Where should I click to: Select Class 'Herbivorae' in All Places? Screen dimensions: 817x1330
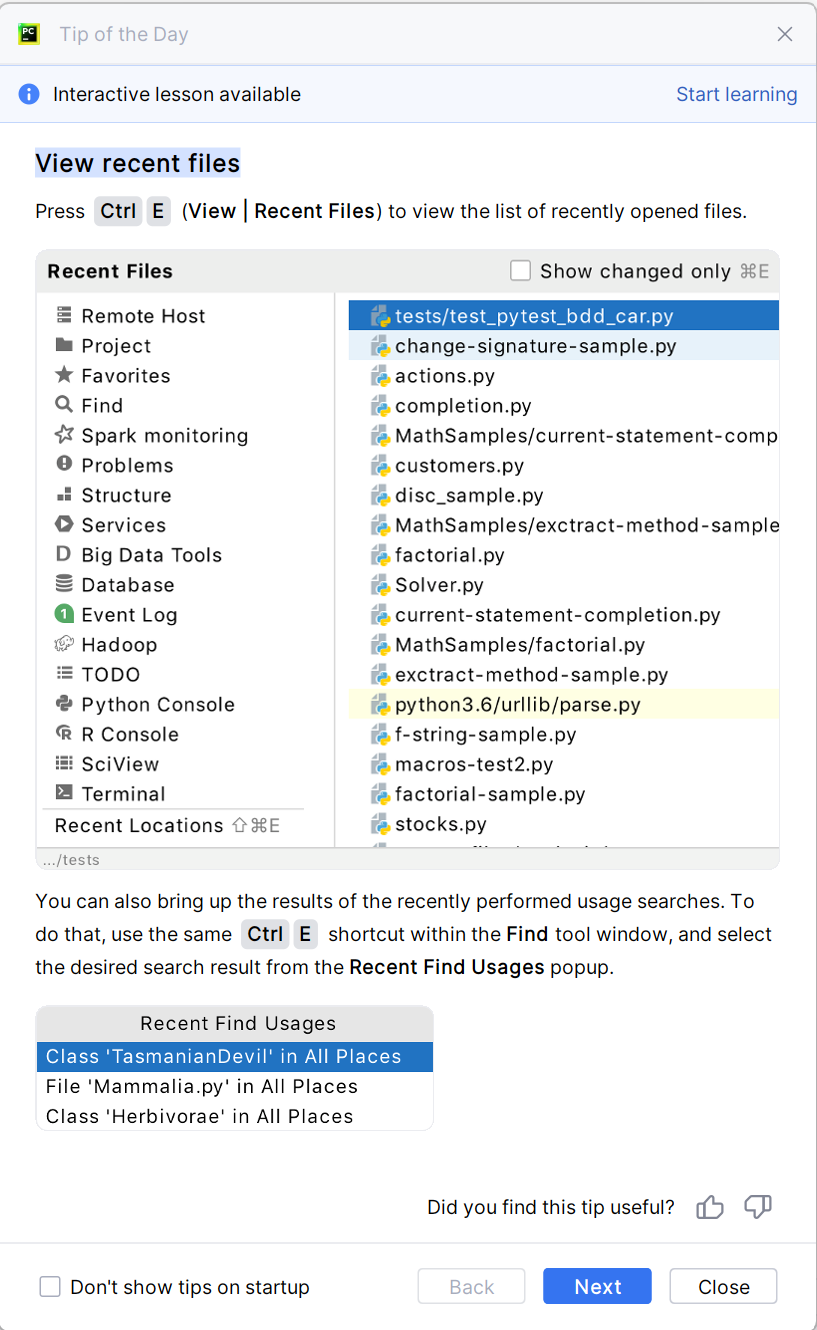tap(200, 1117)
